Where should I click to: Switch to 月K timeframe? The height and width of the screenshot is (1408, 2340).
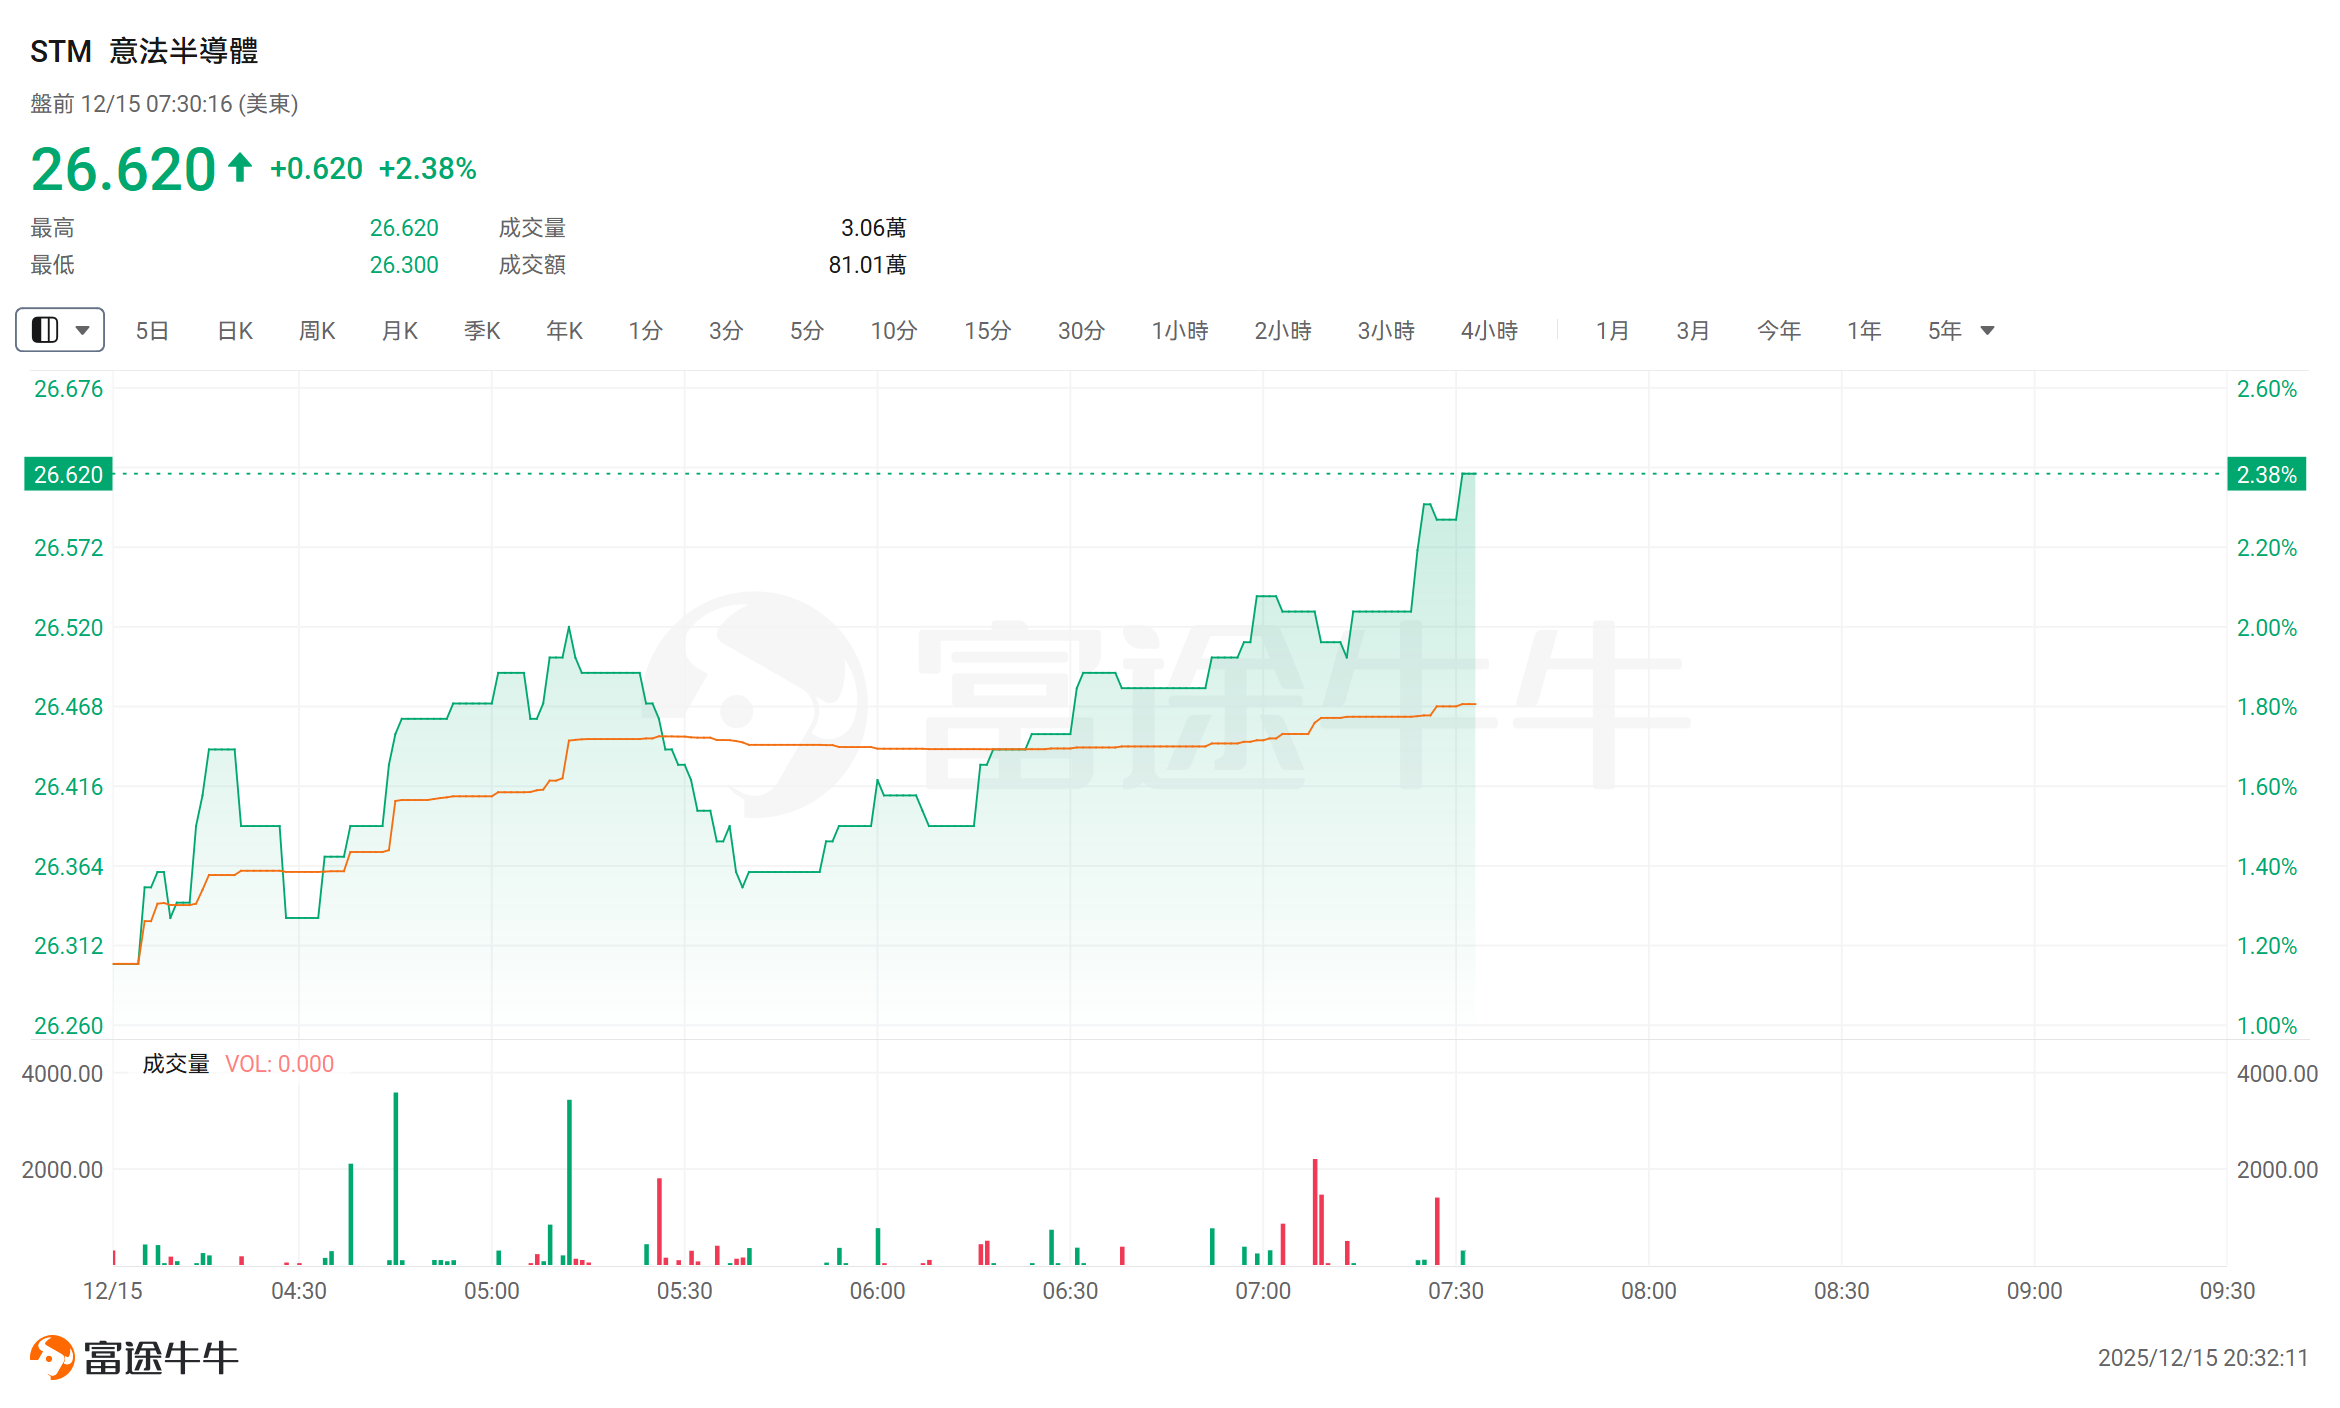coord(400,331)
